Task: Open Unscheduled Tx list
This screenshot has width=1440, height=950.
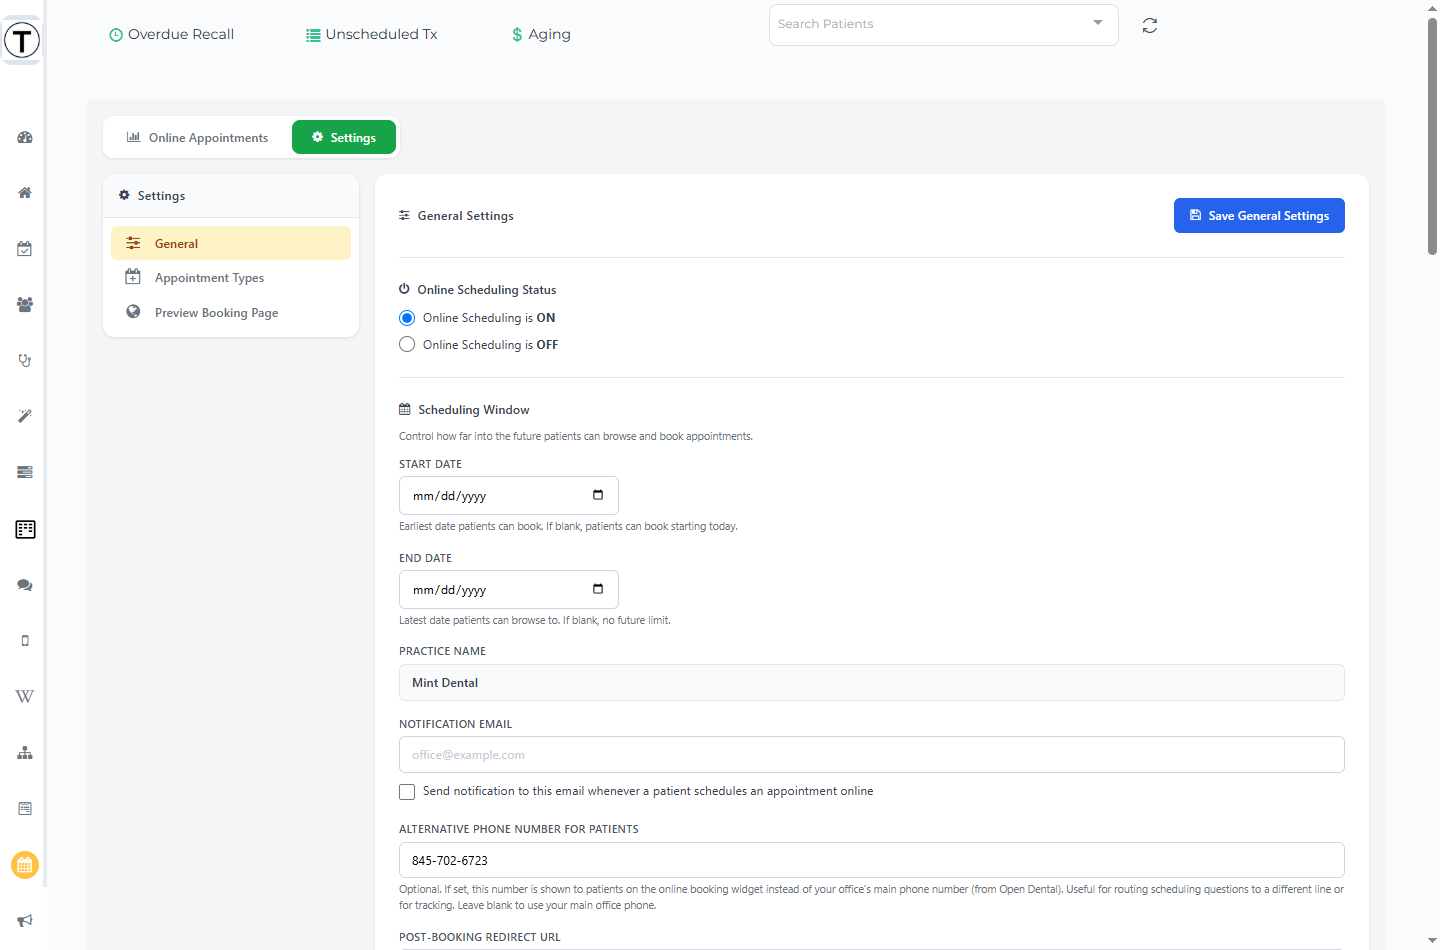Action: 372,34
